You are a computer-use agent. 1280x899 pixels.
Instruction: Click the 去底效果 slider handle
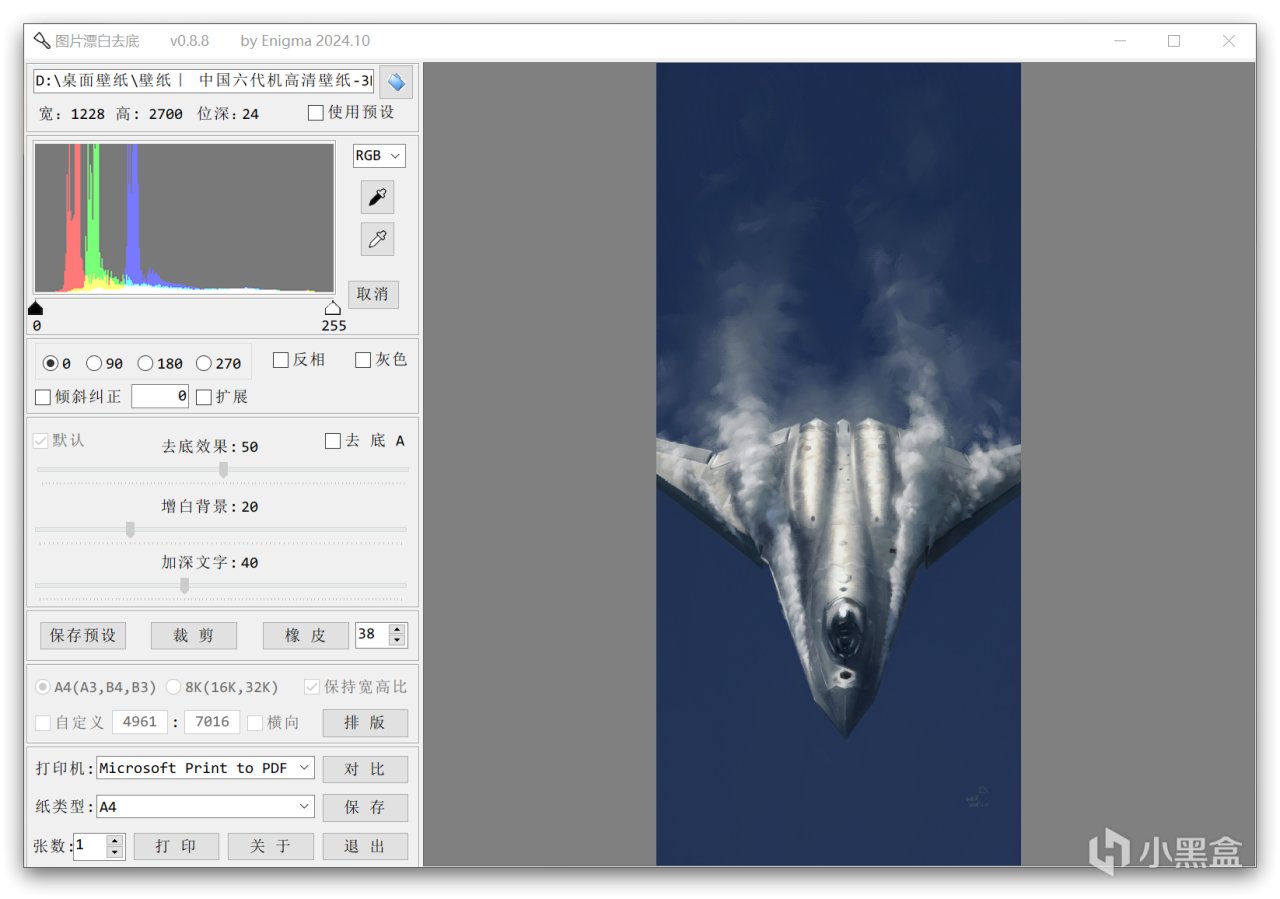[x=223, y=469]
